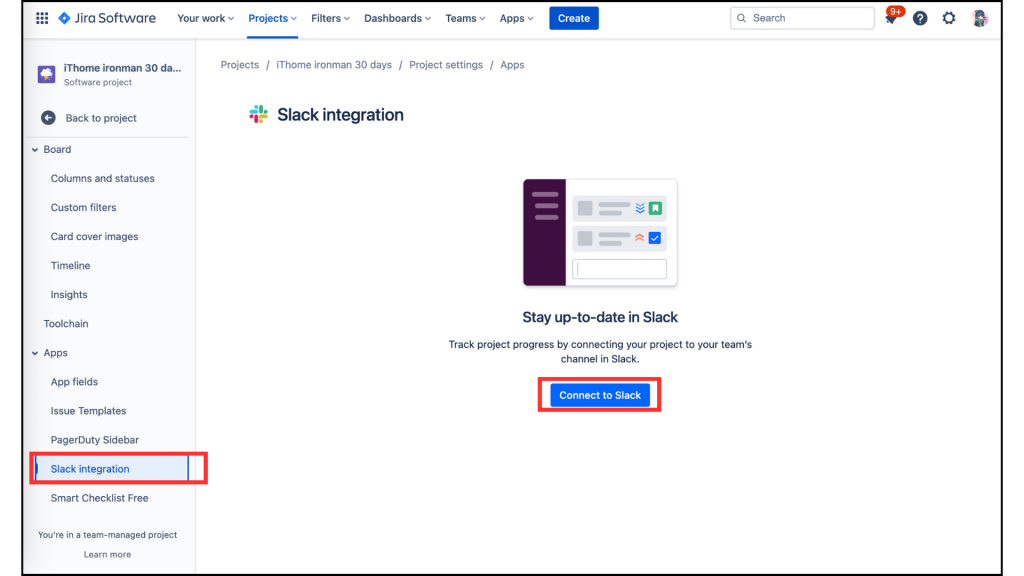Click the Slack illustration image
The height and width of the screenshot is (576, 1024).
point(600,232)
